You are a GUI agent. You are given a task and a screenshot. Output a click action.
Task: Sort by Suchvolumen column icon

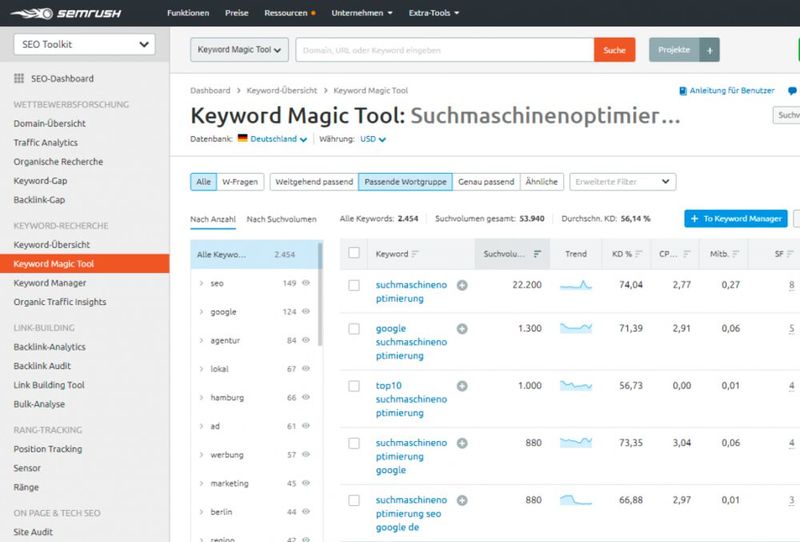537,254
